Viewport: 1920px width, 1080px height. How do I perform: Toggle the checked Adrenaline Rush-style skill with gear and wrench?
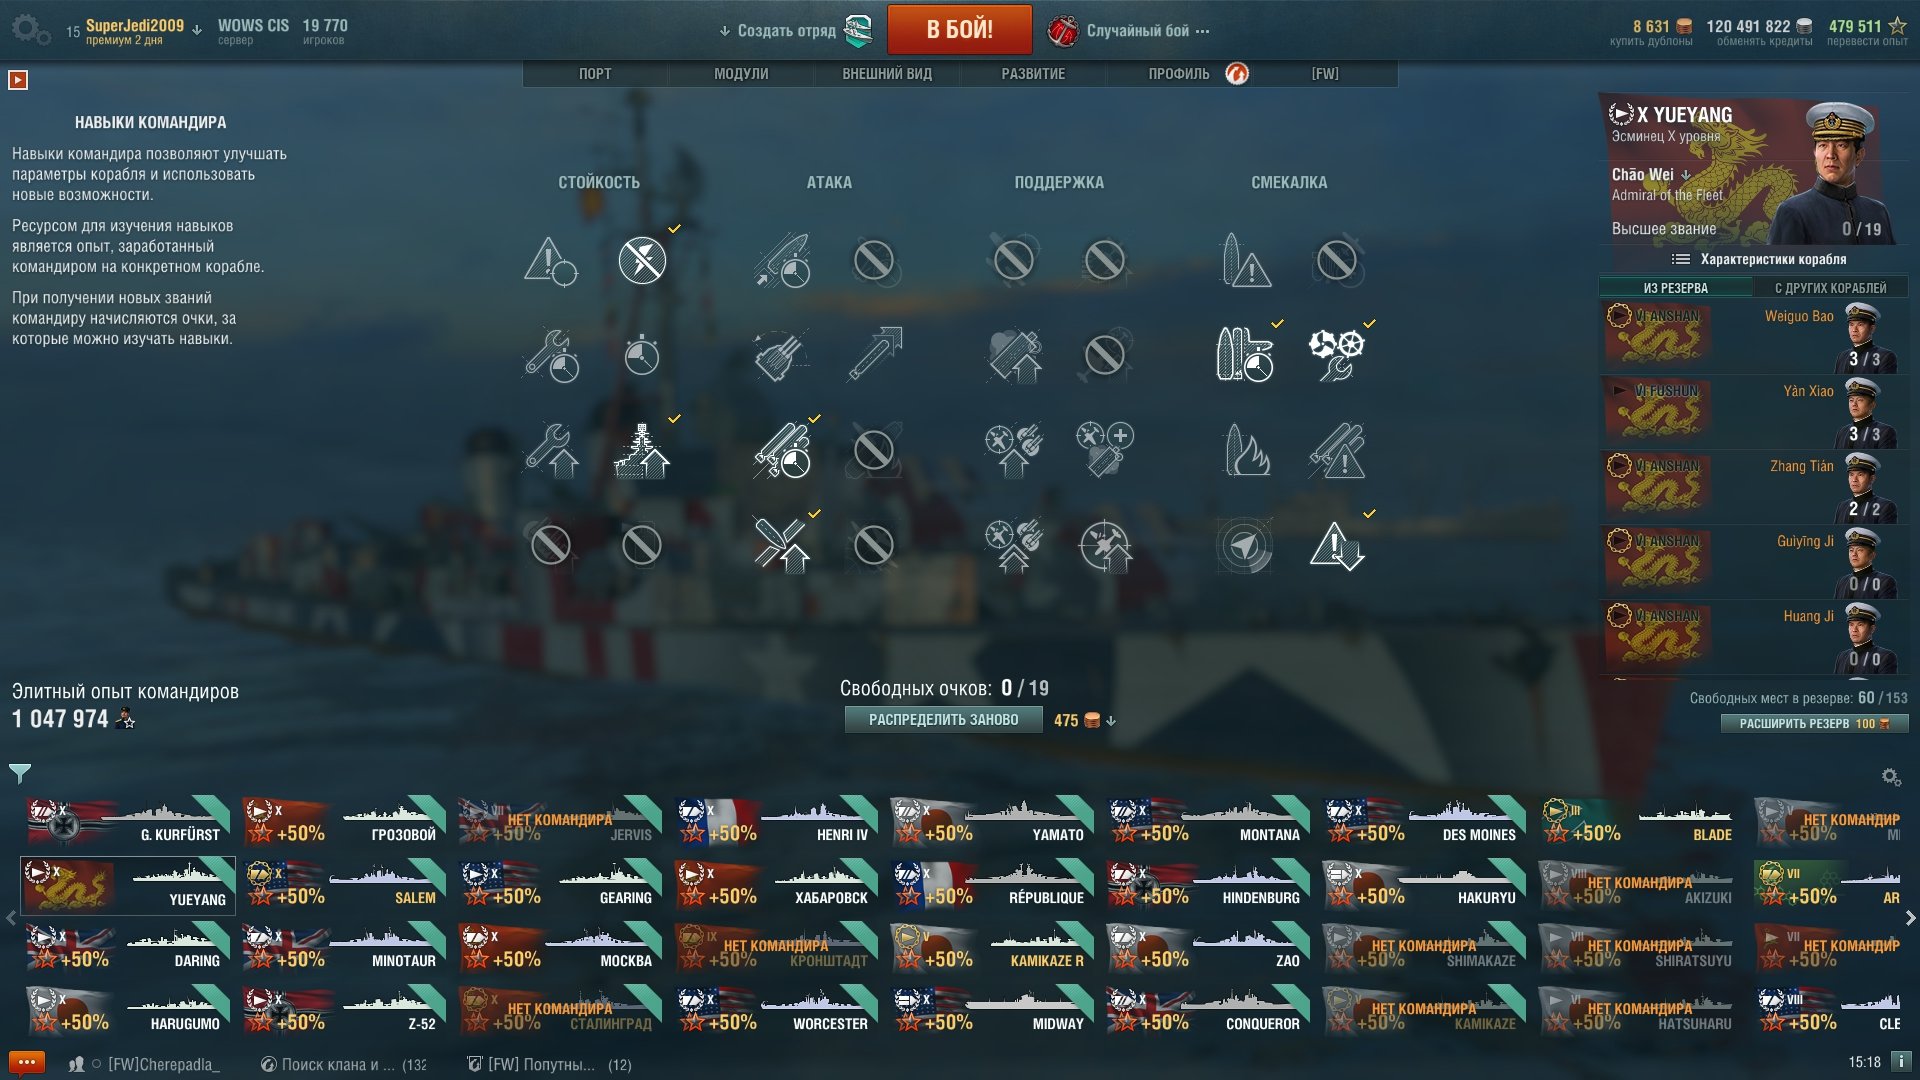click(1337, 355)
